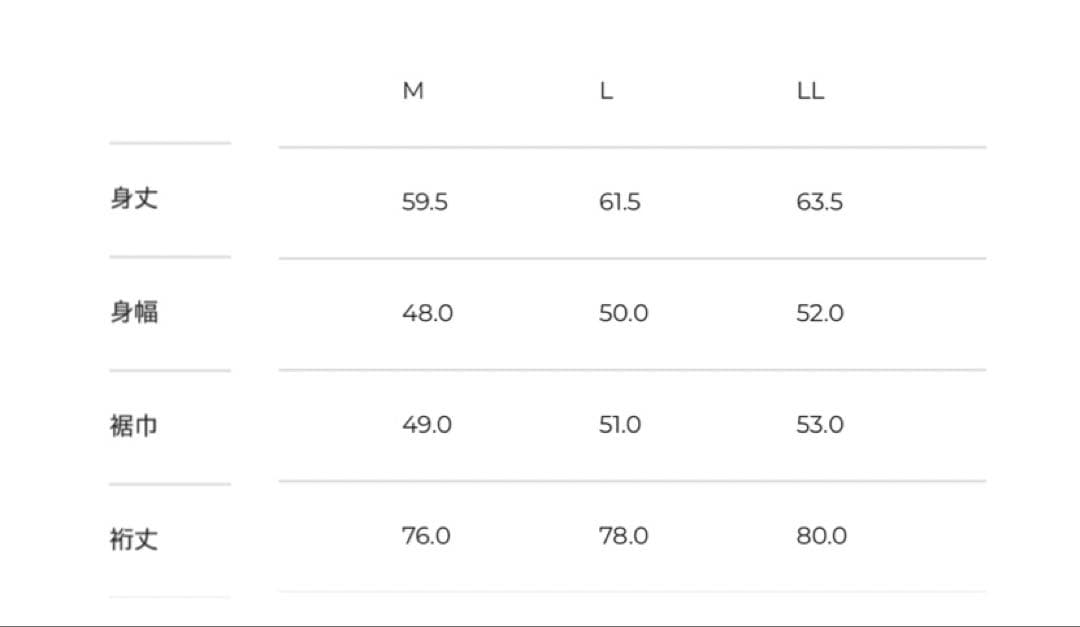Click the 49.0 measurement value
1080x627 pixels.
coord(427,425)
